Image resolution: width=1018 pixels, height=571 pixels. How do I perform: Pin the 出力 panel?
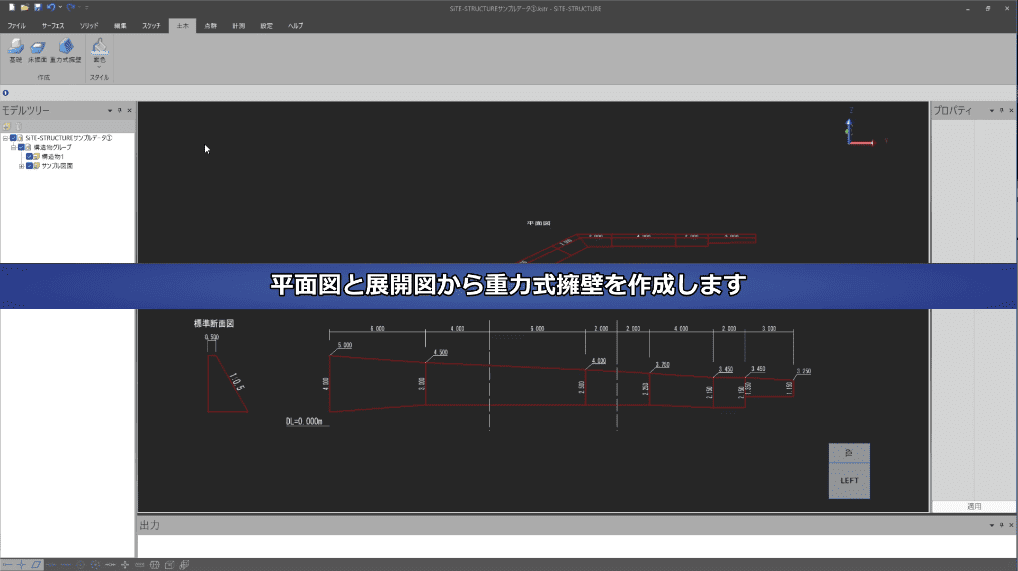[x=1001, y=525]
